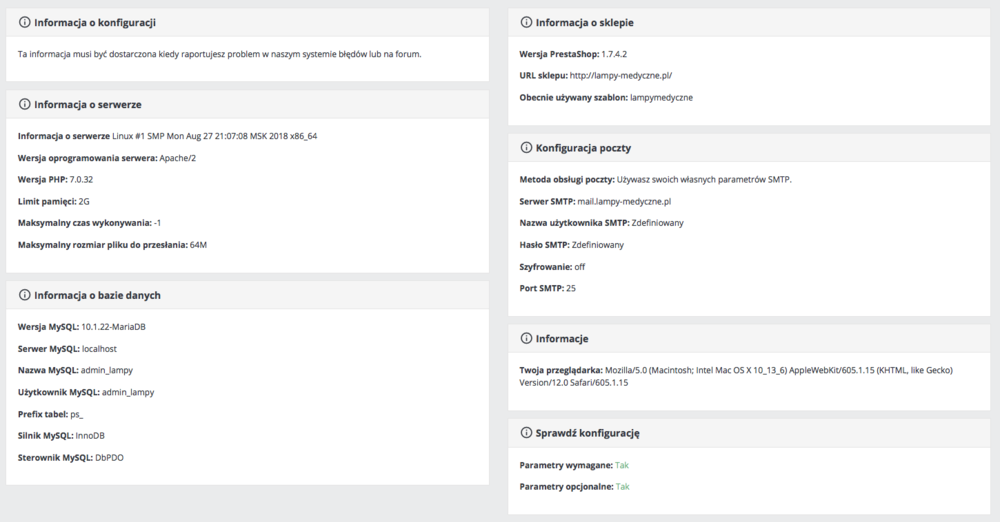Click the PrestaShop version 1.7.4.2 text
This screenshot has height=522, width=1000.
click(621, 53)
